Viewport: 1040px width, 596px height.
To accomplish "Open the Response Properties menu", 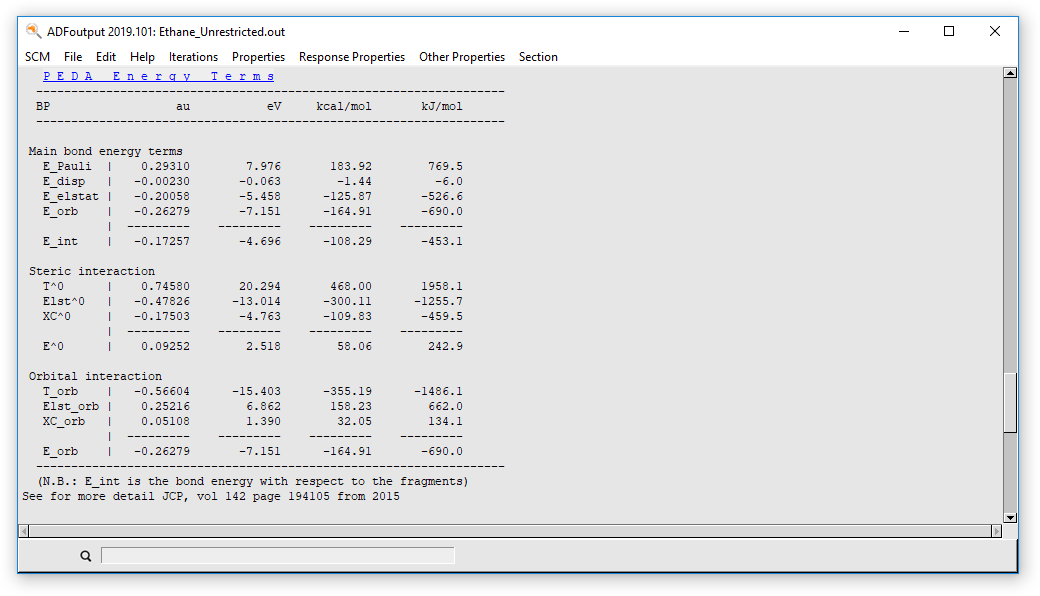I will click(351, 57).
